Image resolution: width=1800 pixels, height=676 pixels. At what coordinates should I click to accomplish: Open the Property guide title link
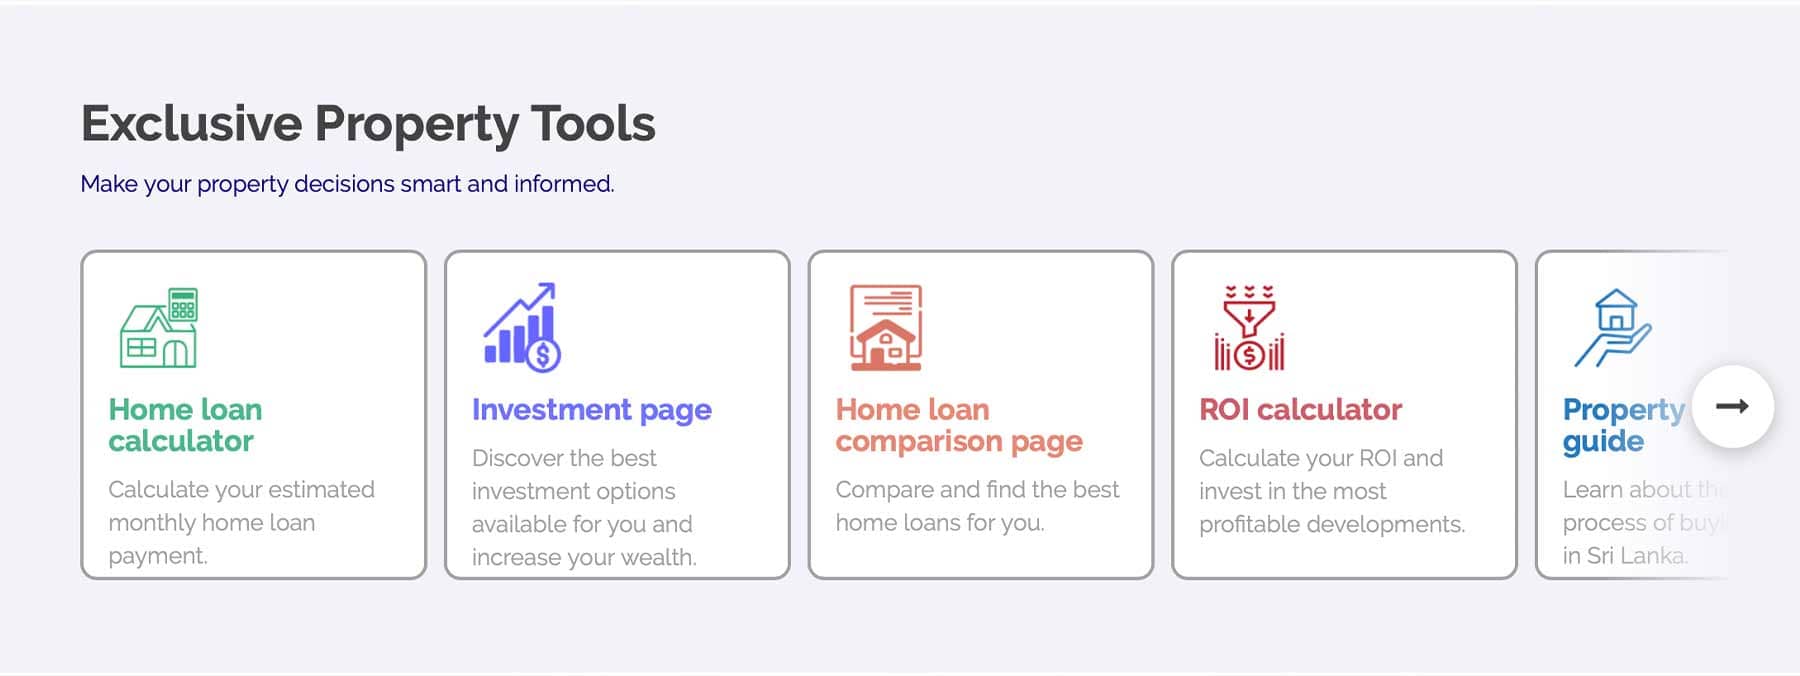pos(1624,425)
